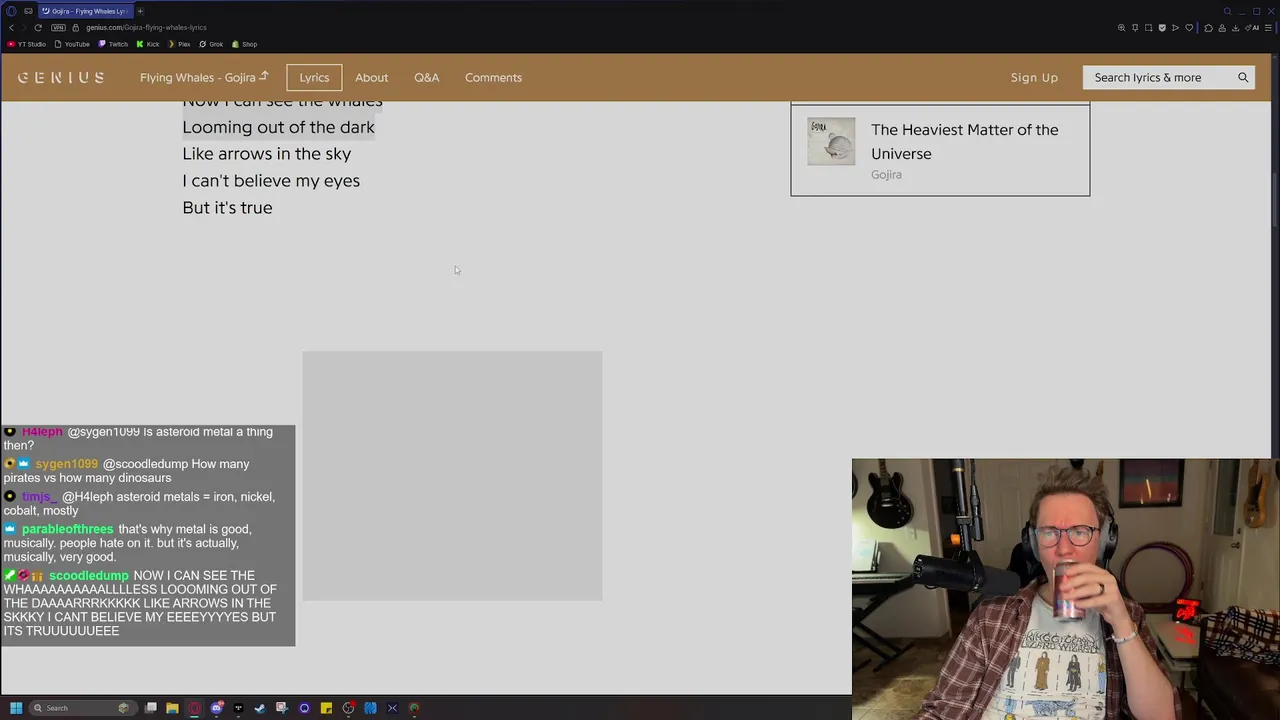Select the lyric 'I can't believe my eyes'
This screenshot has width=1280, height=720.
(271, 181)
